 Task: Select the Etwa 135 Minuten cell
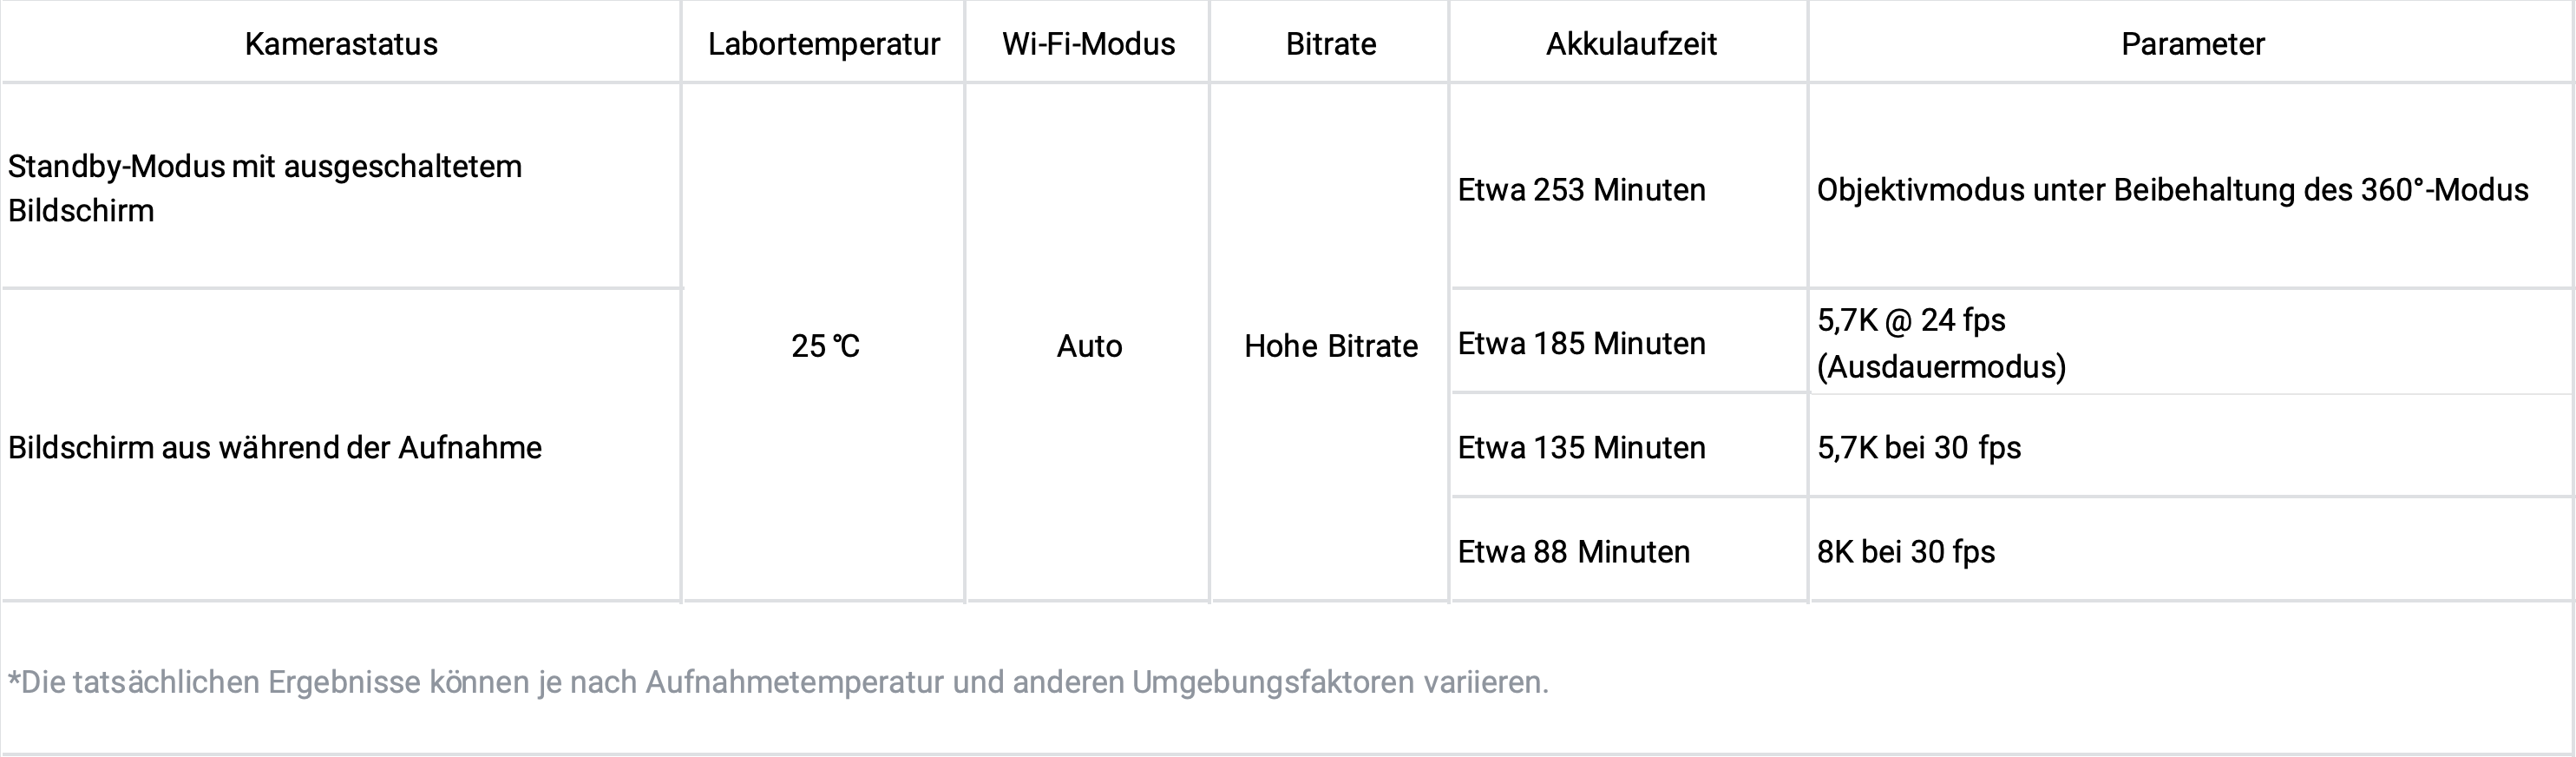pos(1630,447)
